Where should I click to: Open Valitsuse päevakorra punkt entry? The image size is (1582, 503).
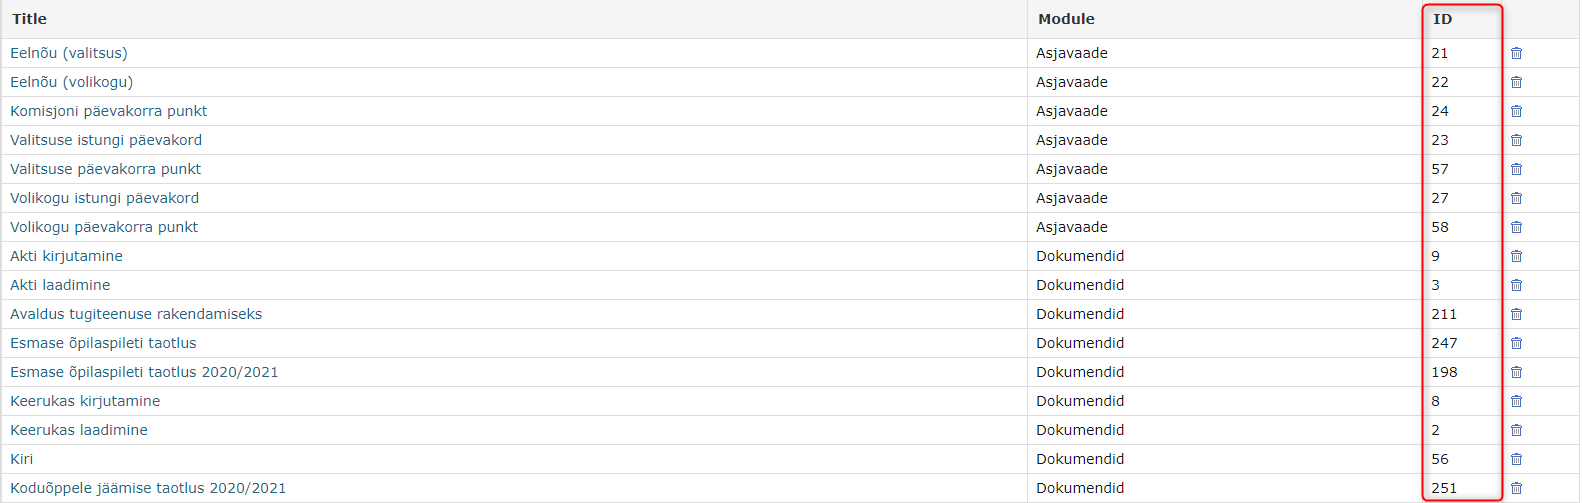(105, 169)
